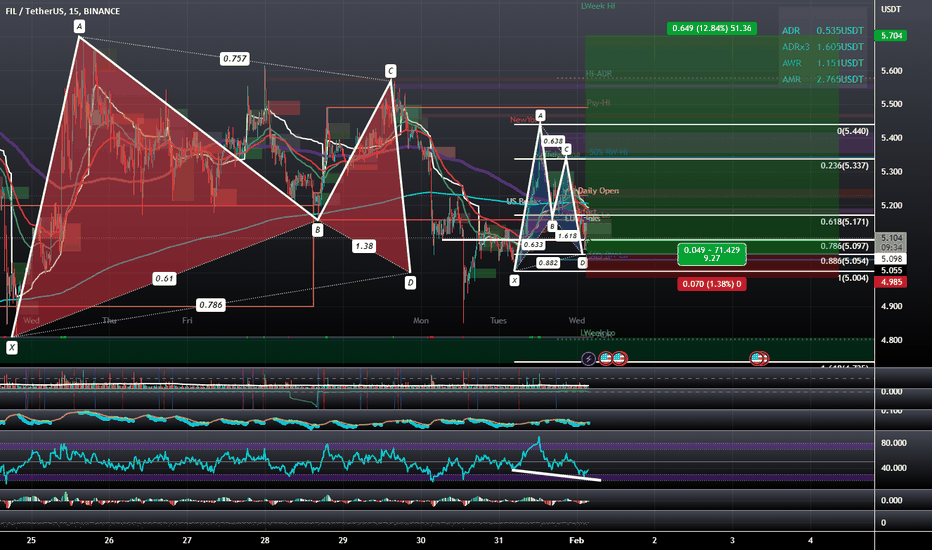
Task: Select point X label of small blue pattern
Action: 514,280
